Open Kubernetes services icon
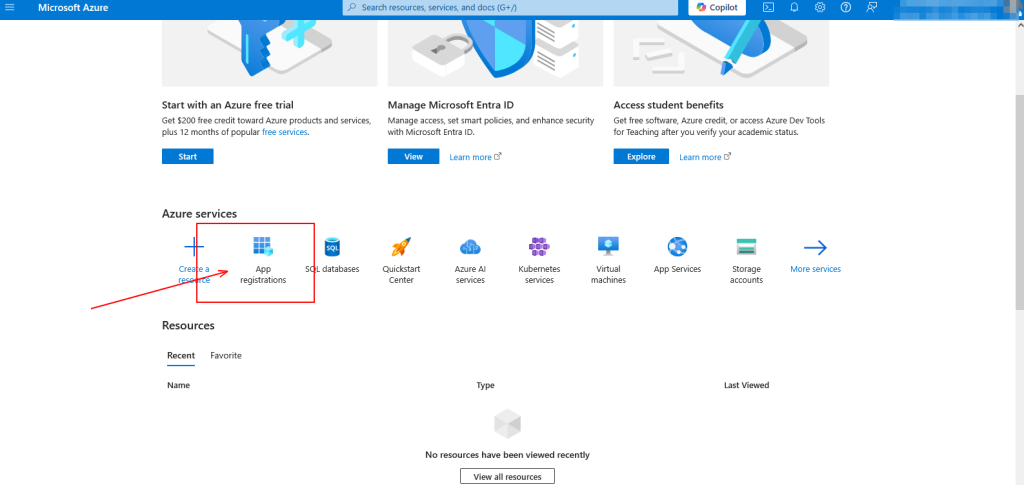This screenshot has width=1024, height=485. pyautogui.click(x=539, y=247)
